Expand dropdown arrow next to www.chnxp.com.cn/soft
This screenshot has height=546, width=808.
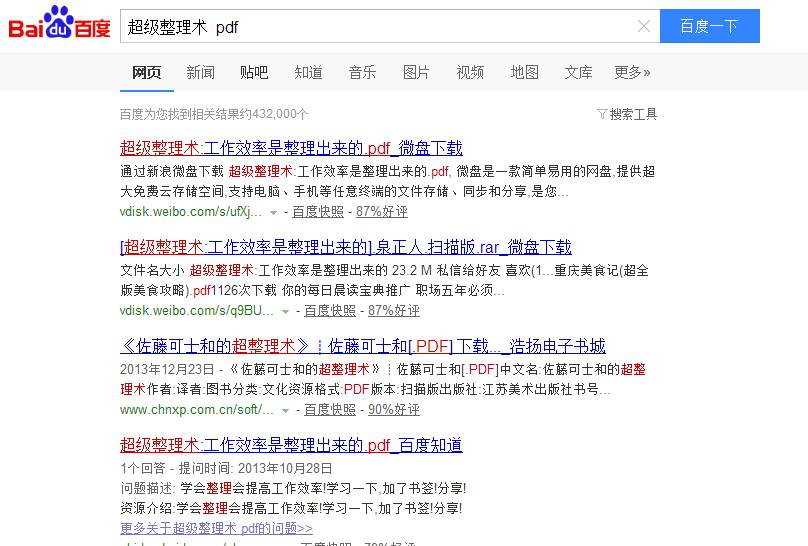pos(285,410)
